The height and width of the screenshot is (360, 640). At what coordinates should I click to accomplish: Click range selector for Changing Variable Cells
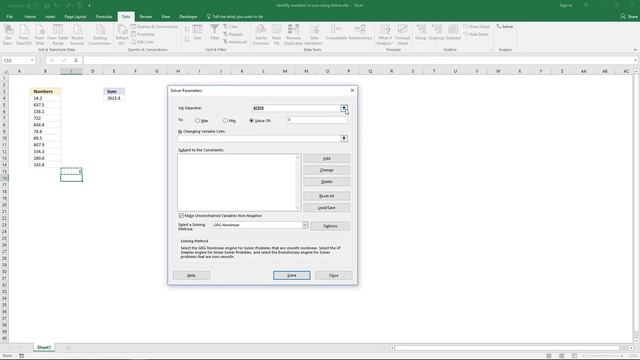(344, 139)
